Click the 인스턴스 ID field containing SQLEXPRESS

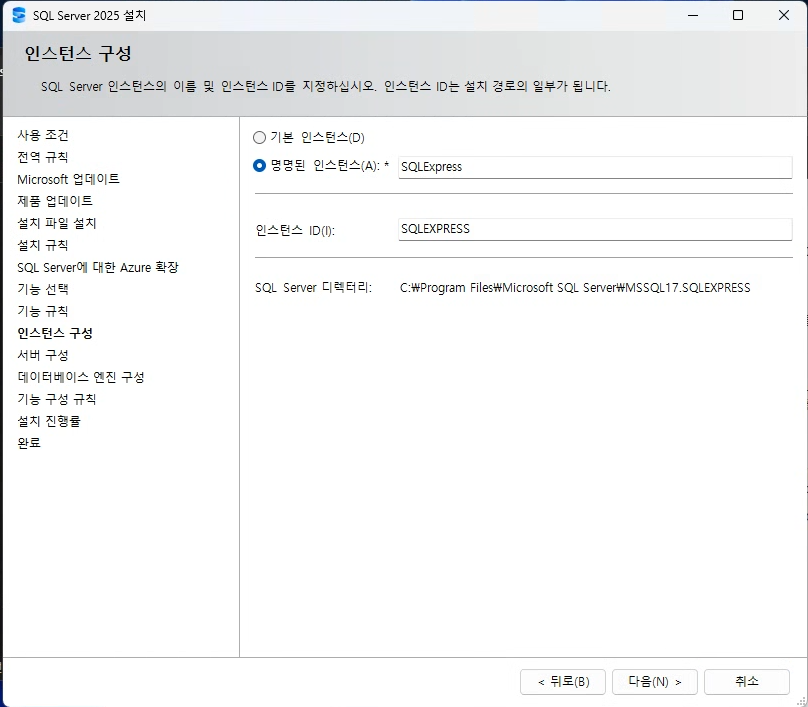coord(595,229)
